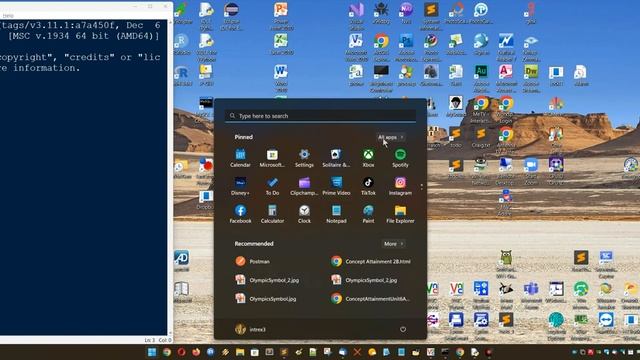Click the More button in Recommended
The image size is (640, 360).
(x=393, y=244)
